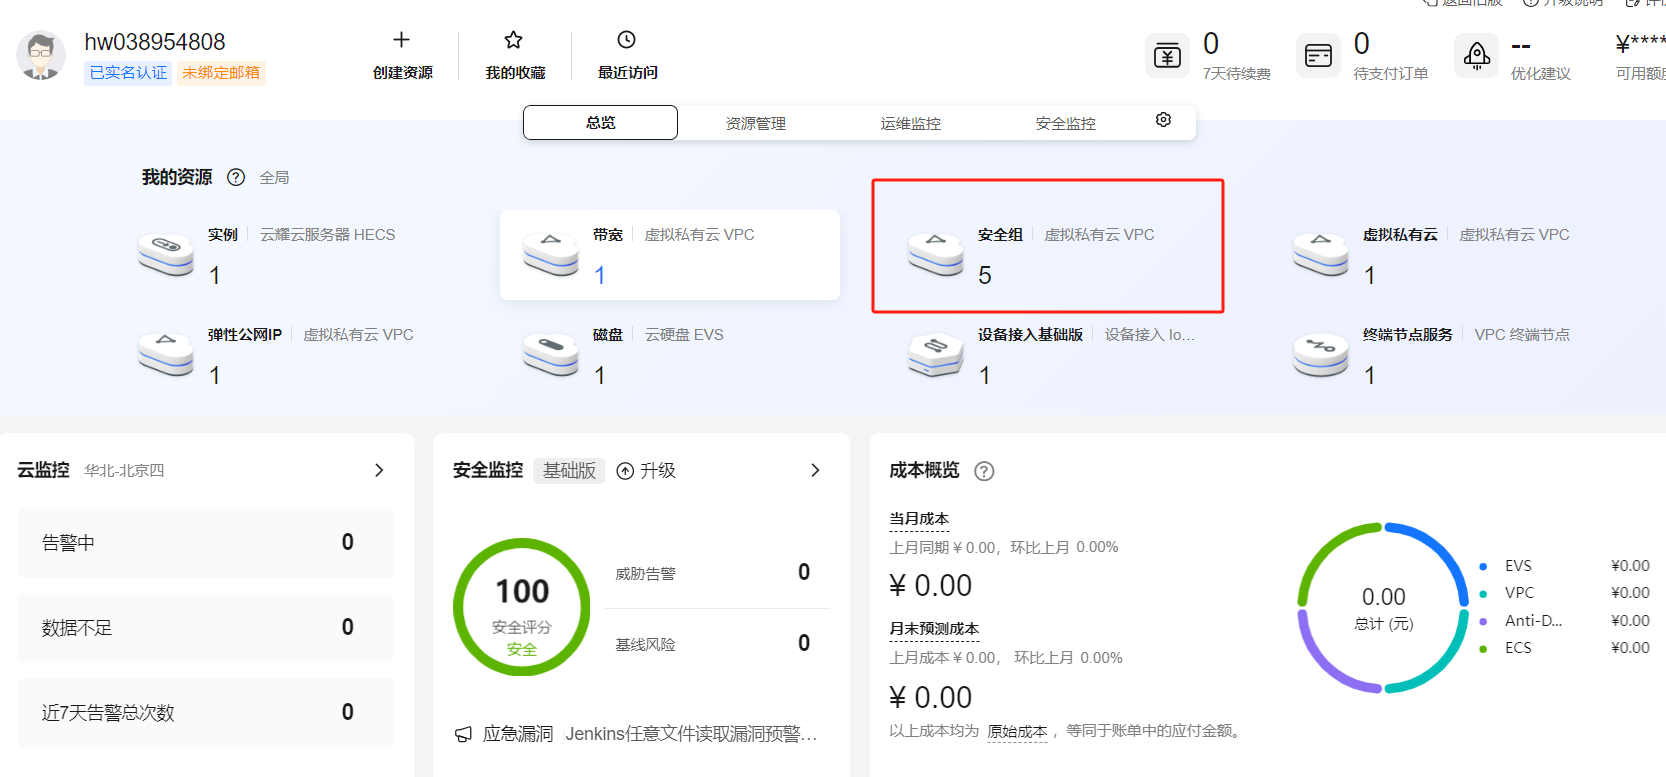Image resolution: width=1666 pixels, height=777 pixels.
Task: Click the pending payment orders card icon
Action: pos(1318,55)
